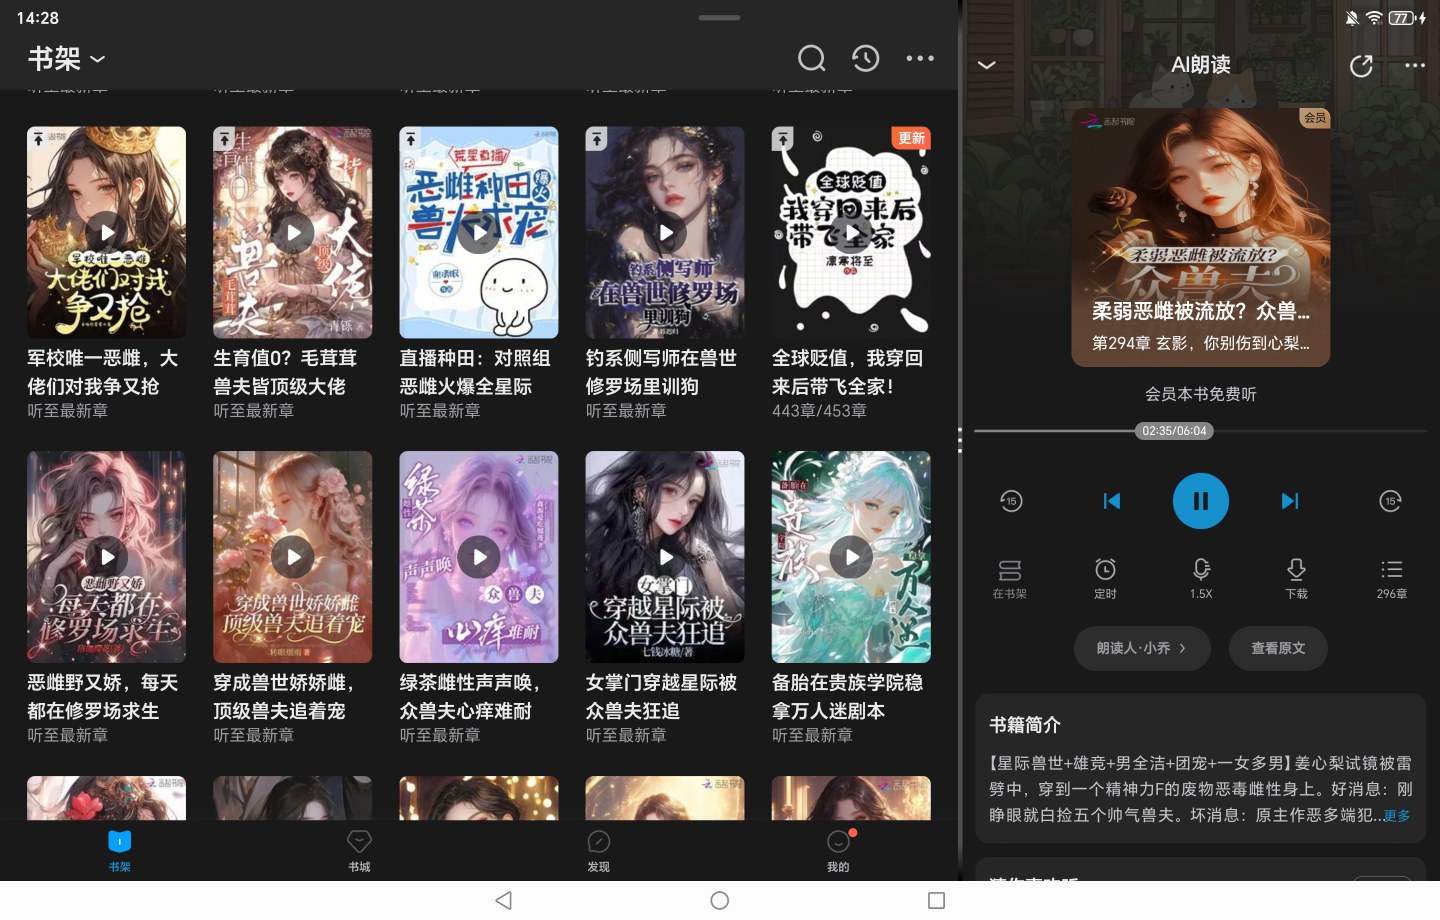
Task: Click the 查看原文 button
Action: [x=1278, y=648]
